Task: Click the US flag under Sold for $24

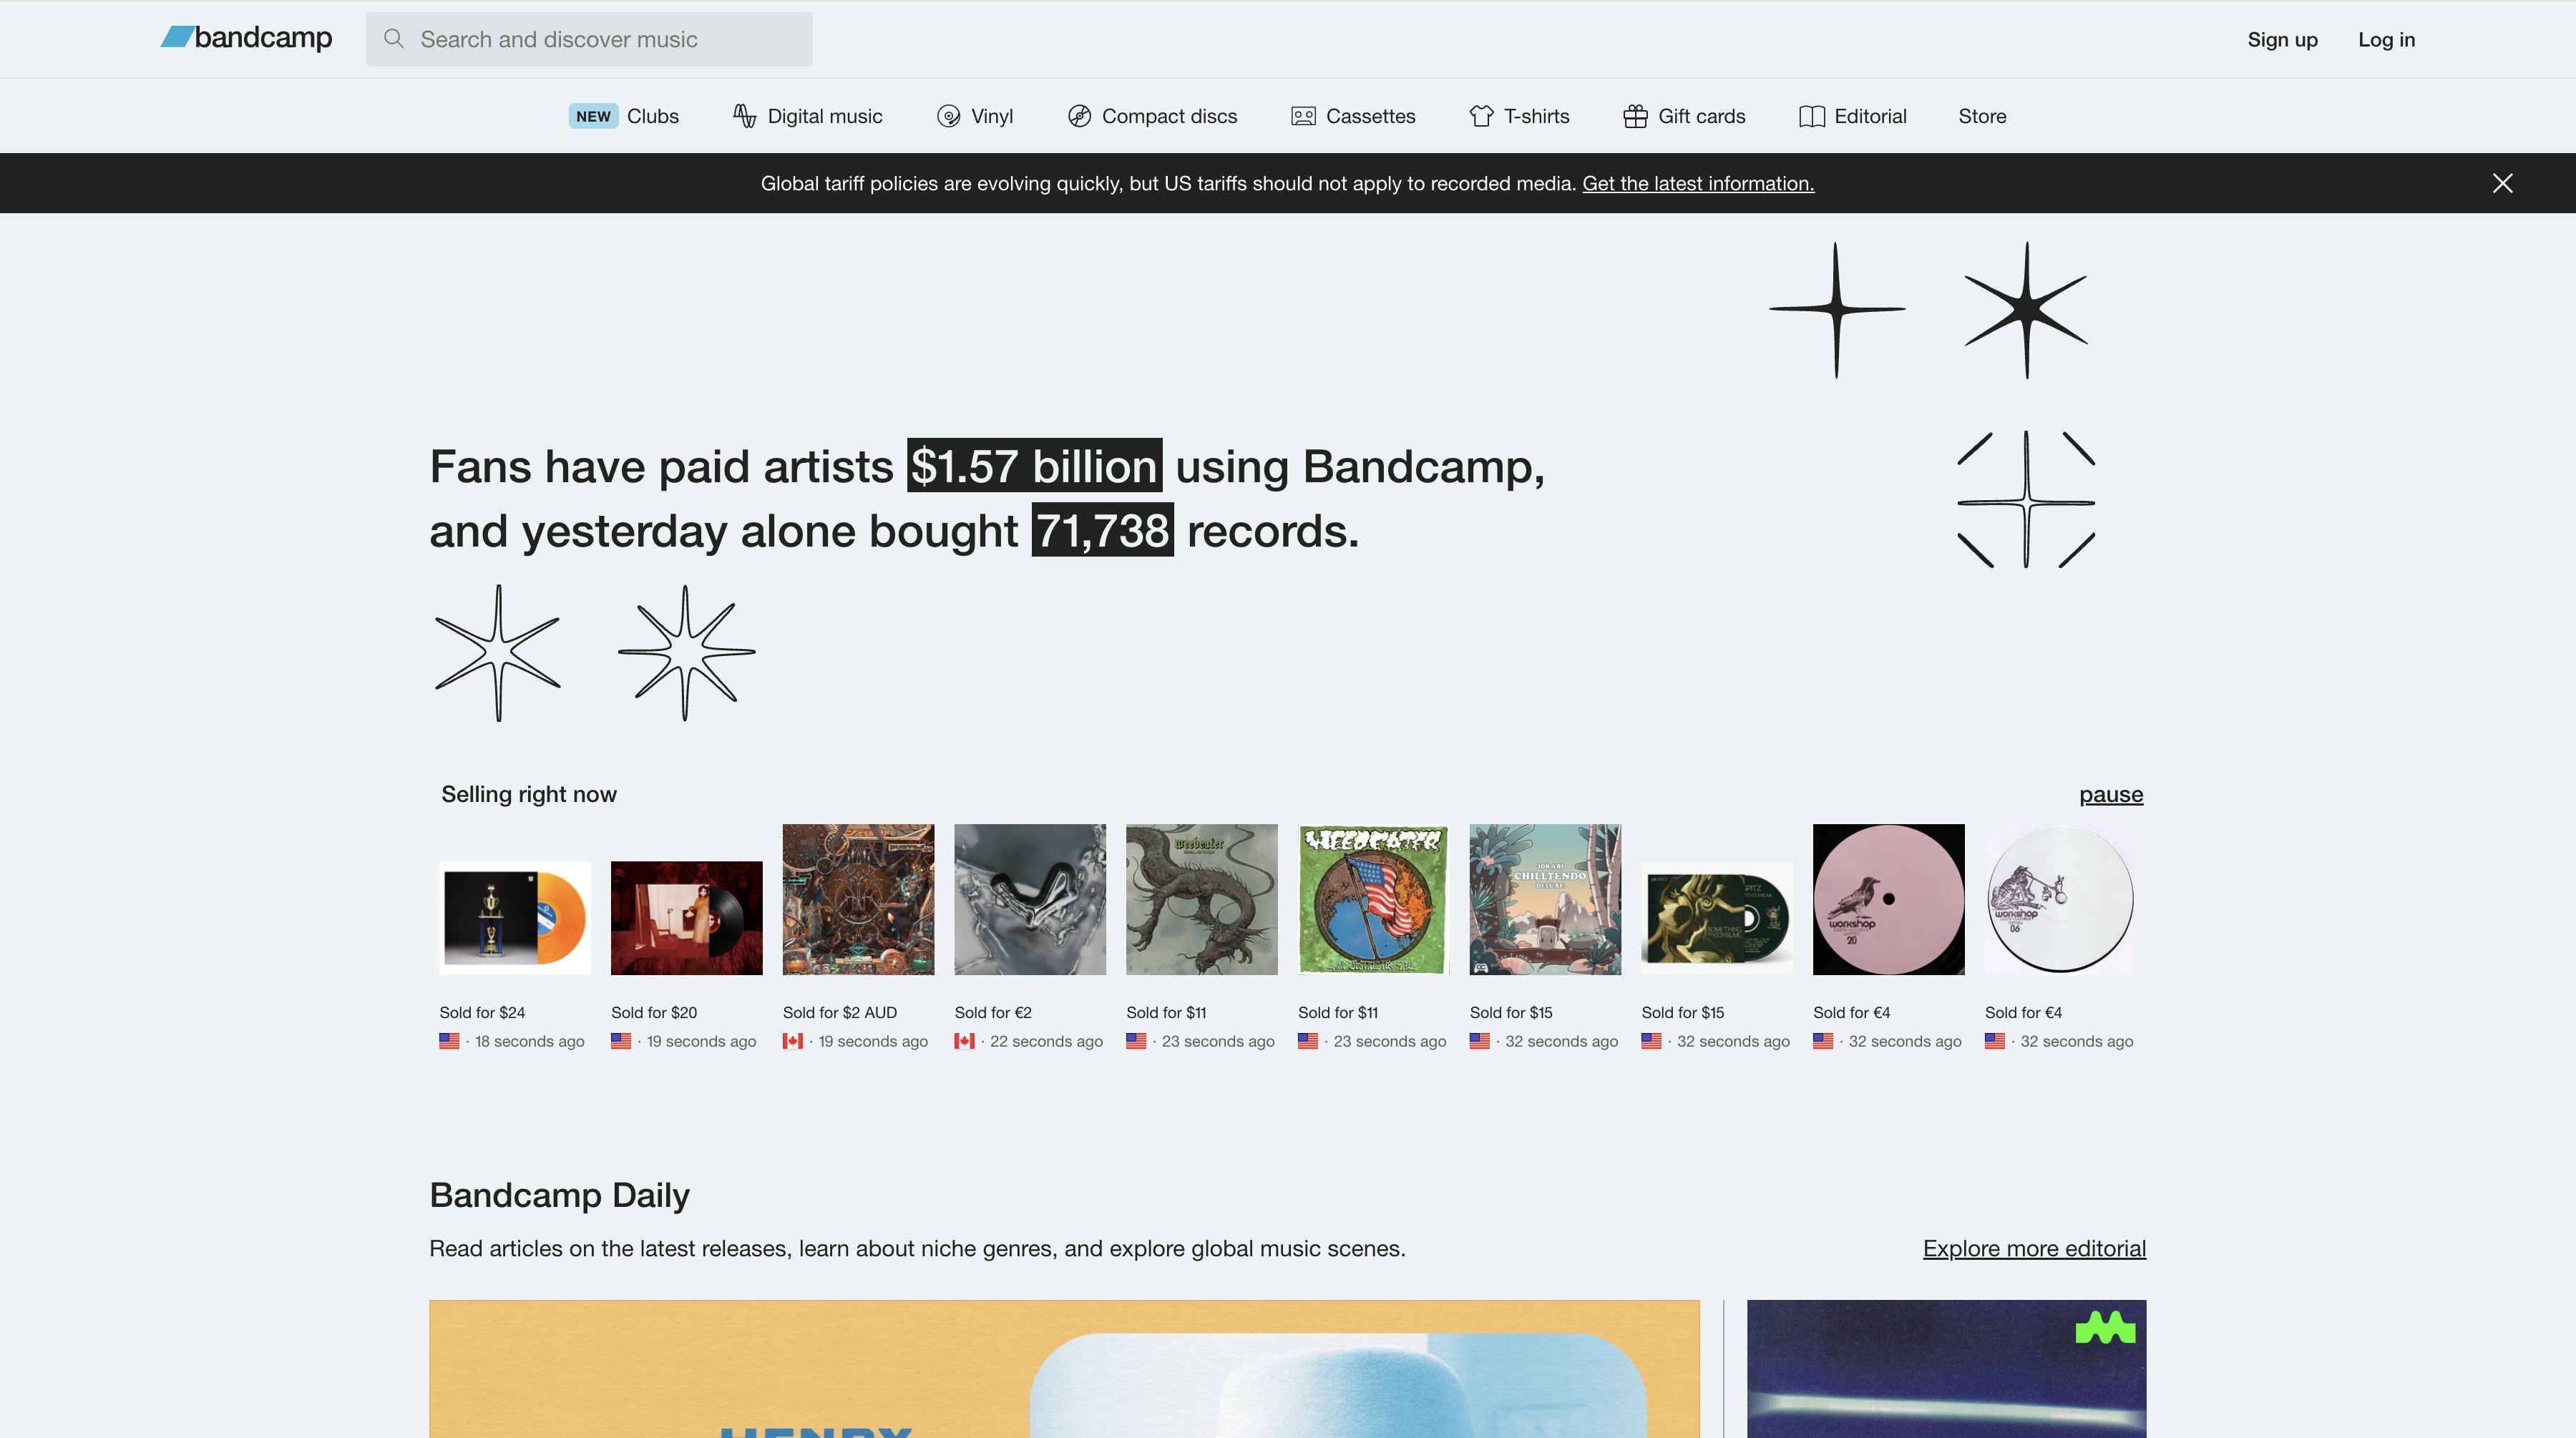Action: [449, 1041]
